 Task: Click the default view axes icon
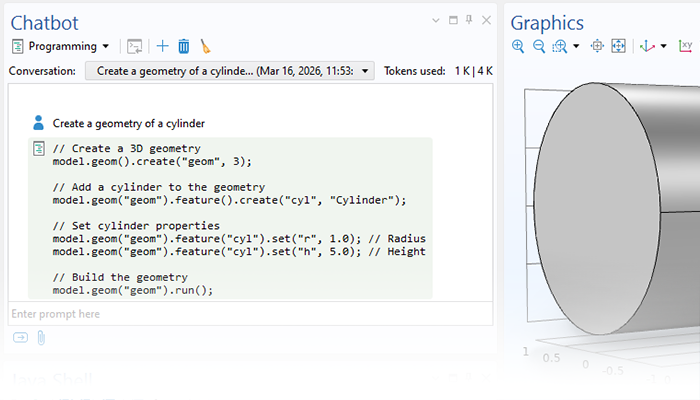point(647,46)
